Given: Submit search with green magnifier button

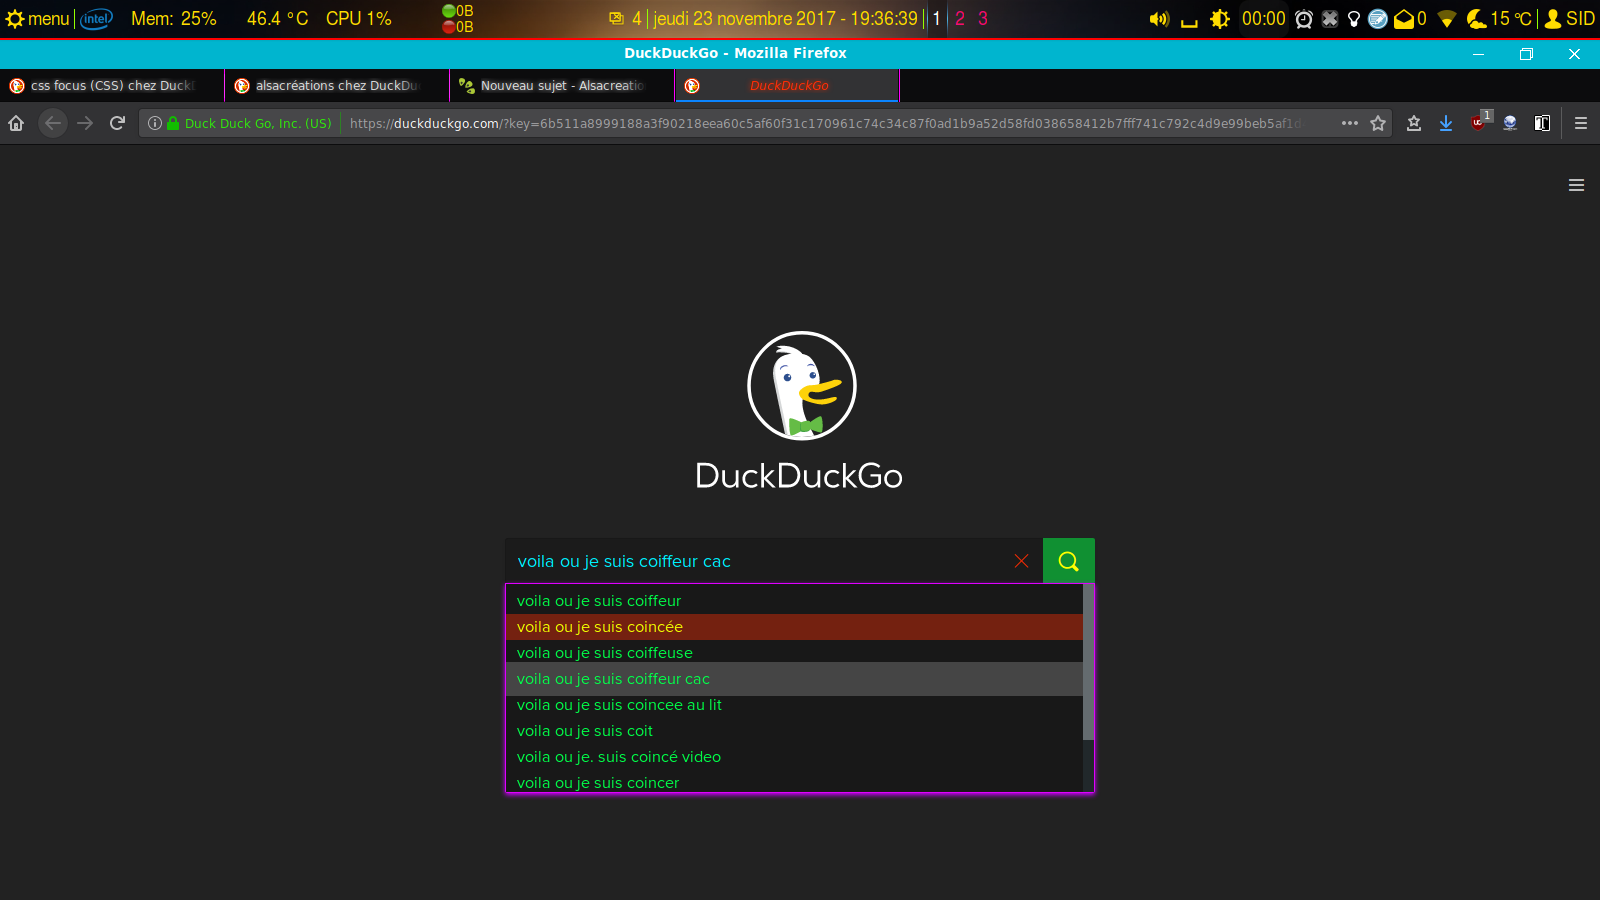Looking at the screenshot, I should pyautogui.click(x=1069, y=561).
